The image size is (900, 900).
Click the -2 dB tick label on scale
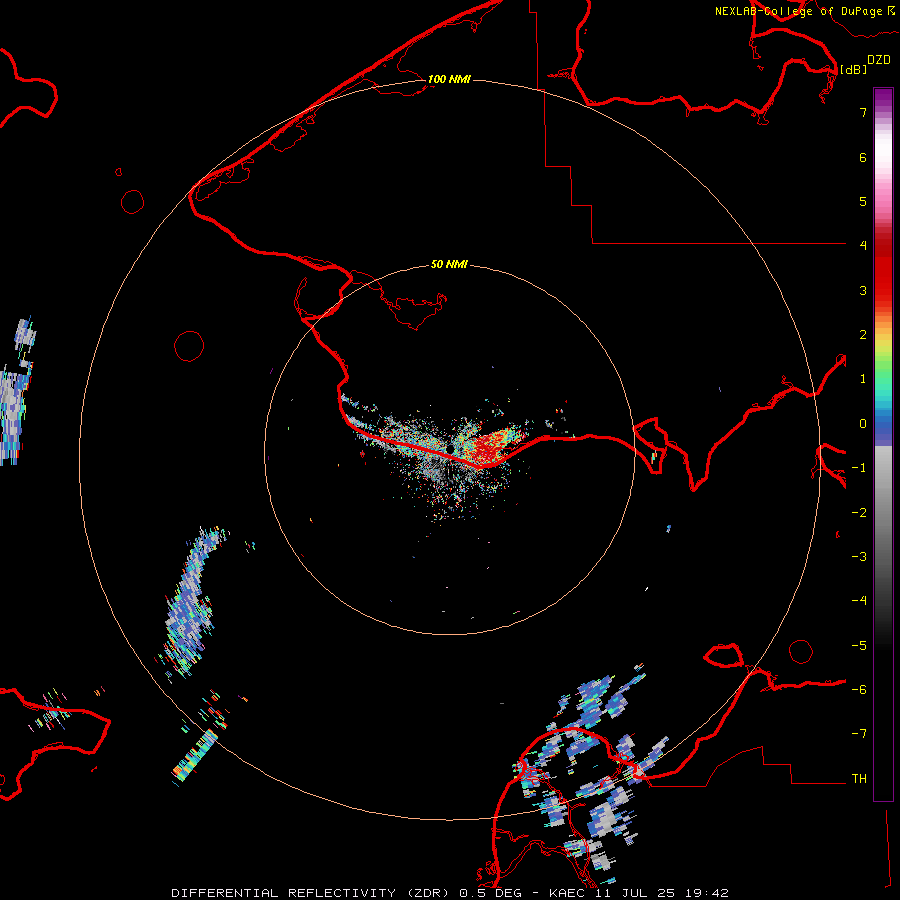(859, 513)
